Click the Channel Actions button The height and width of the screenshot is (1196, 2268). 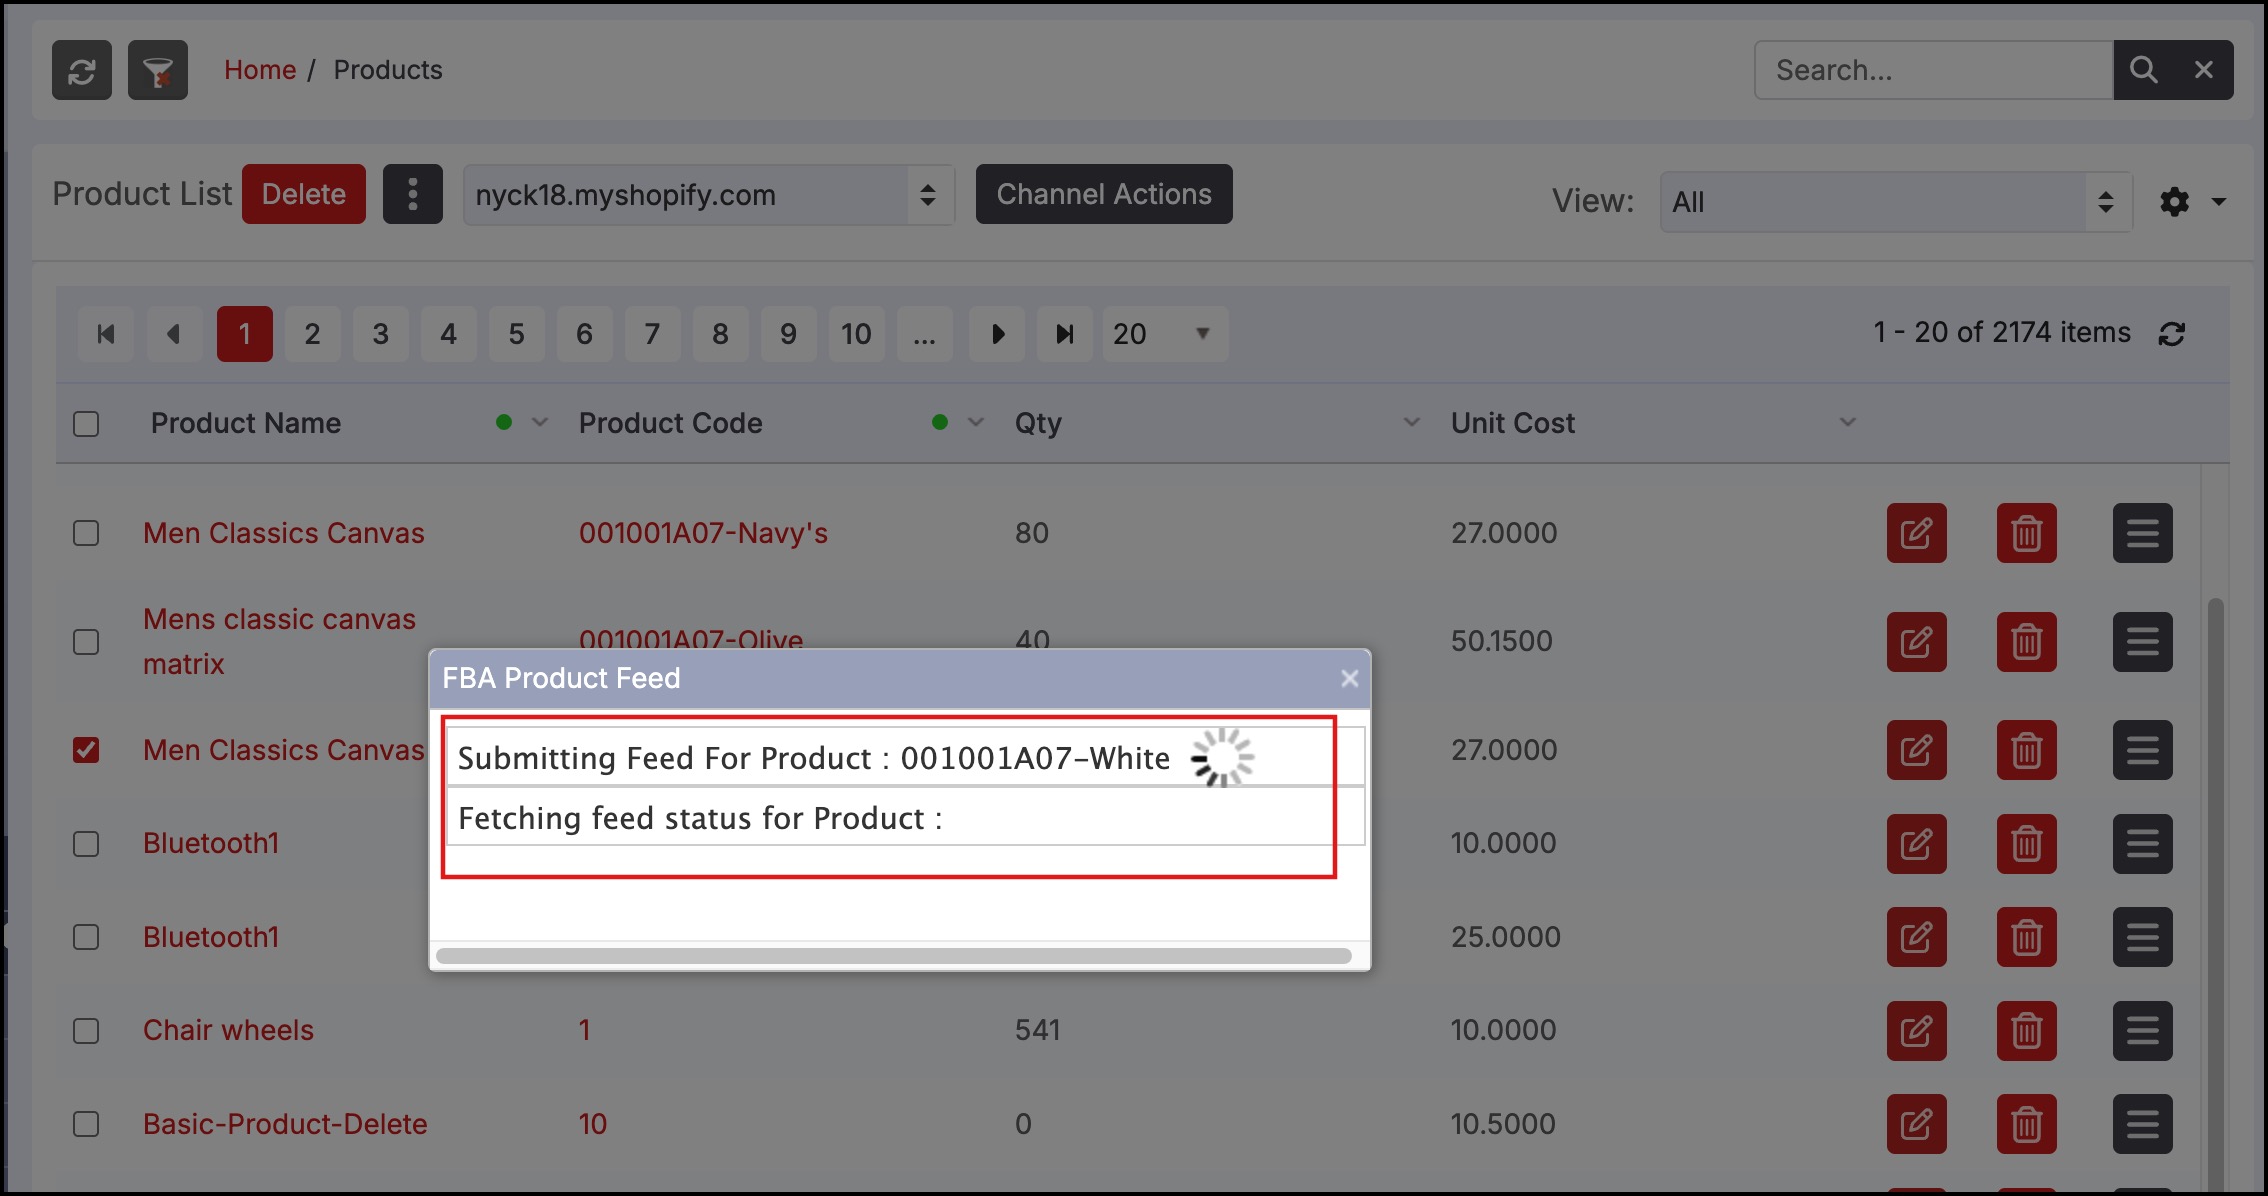coord(1103,194)
